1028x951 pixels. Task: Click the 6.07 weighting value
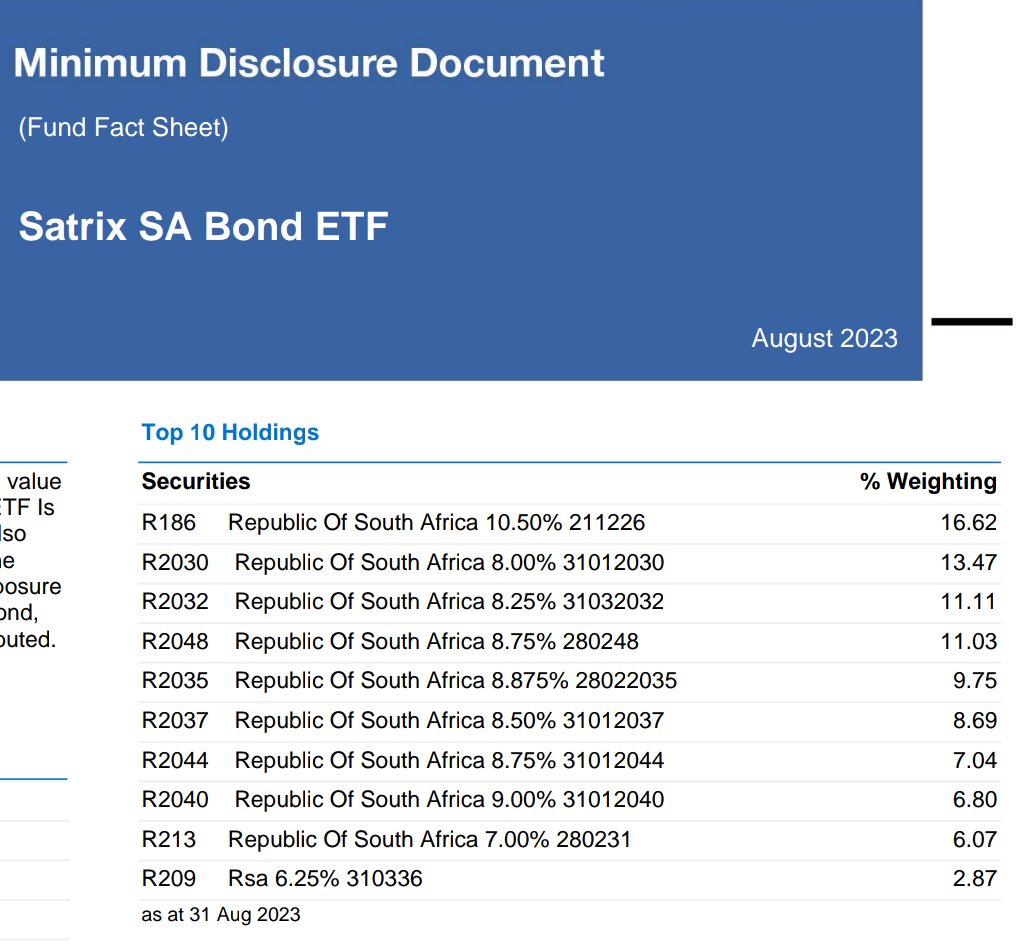pos(975,840)
